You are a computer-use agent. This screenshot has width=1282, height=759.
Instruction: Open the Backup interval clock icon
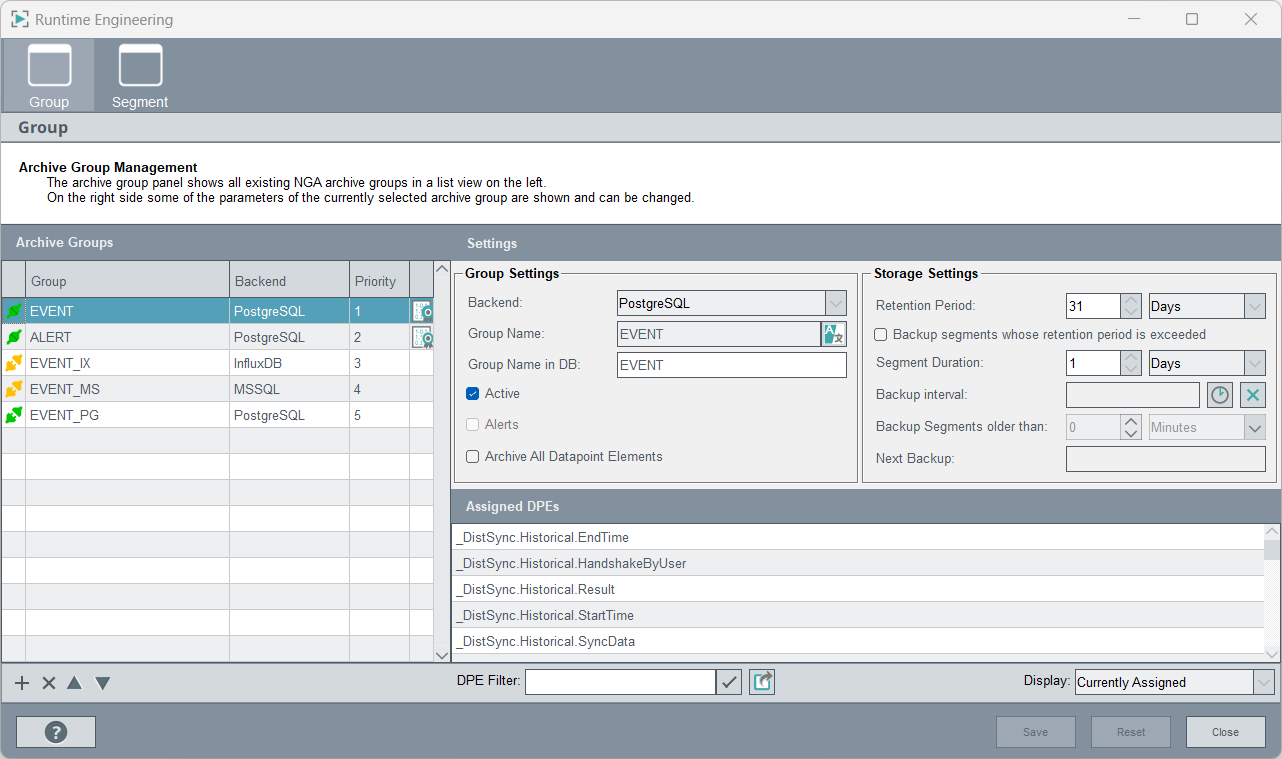click(x=1219, y=395)
